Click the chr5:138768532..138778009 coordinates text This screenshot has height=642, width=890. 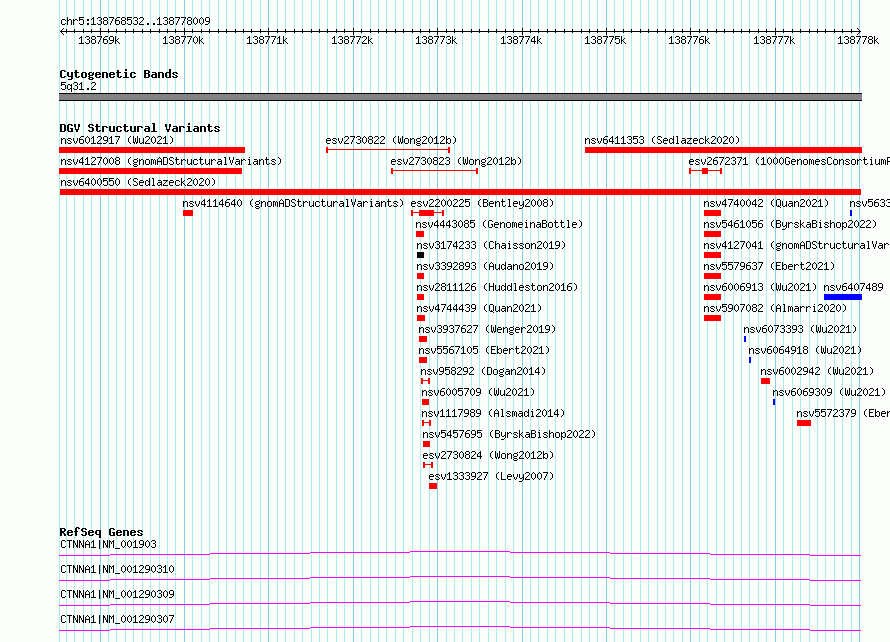click(135, 21)
